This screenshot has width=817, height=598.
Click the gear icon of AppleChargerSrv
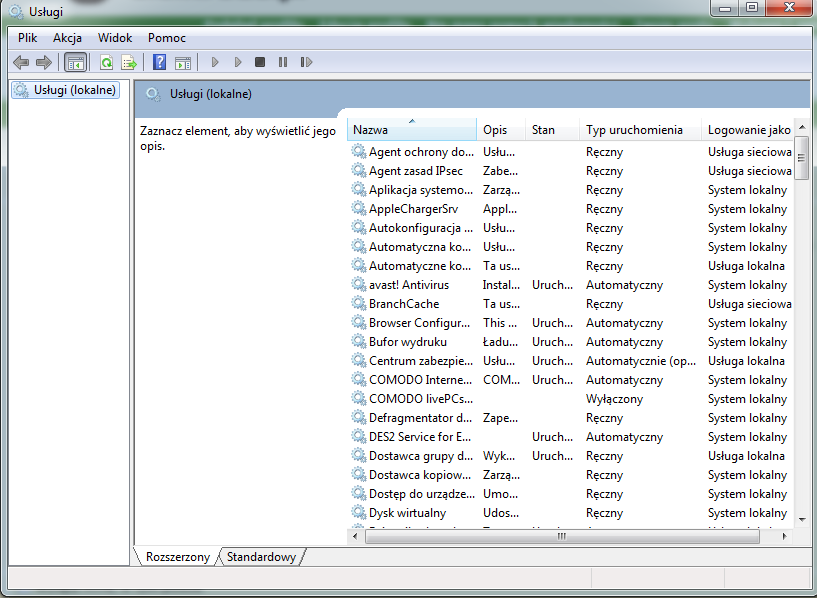point(358,208)
